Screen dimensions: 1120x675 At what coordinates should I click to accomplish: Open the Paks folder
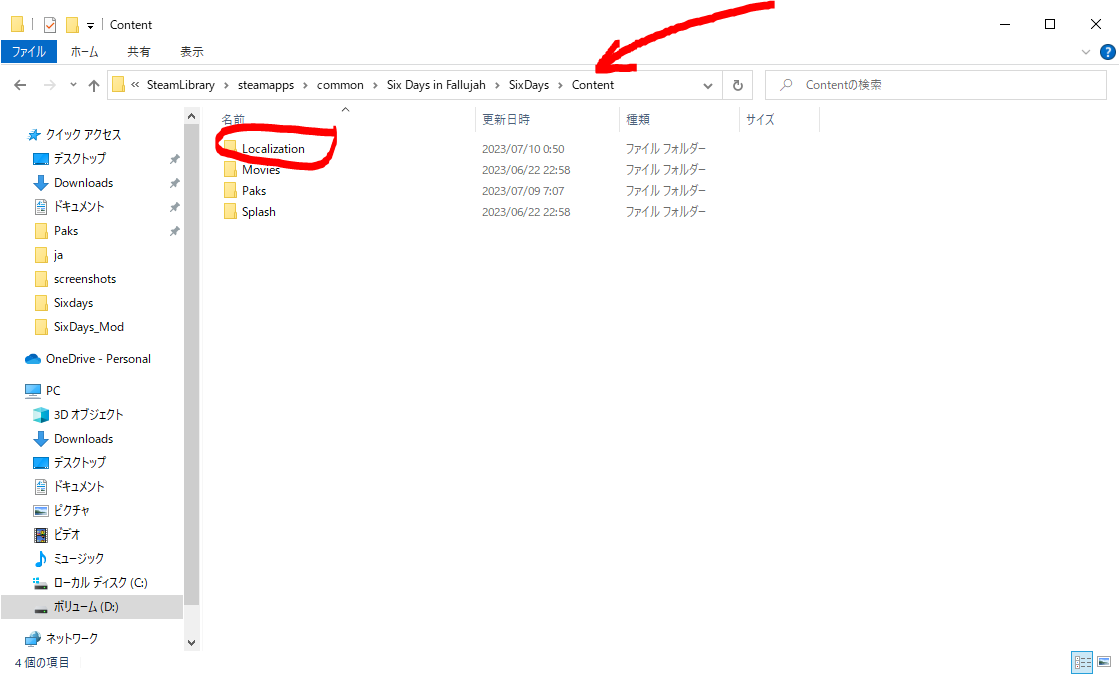[253, 191]
